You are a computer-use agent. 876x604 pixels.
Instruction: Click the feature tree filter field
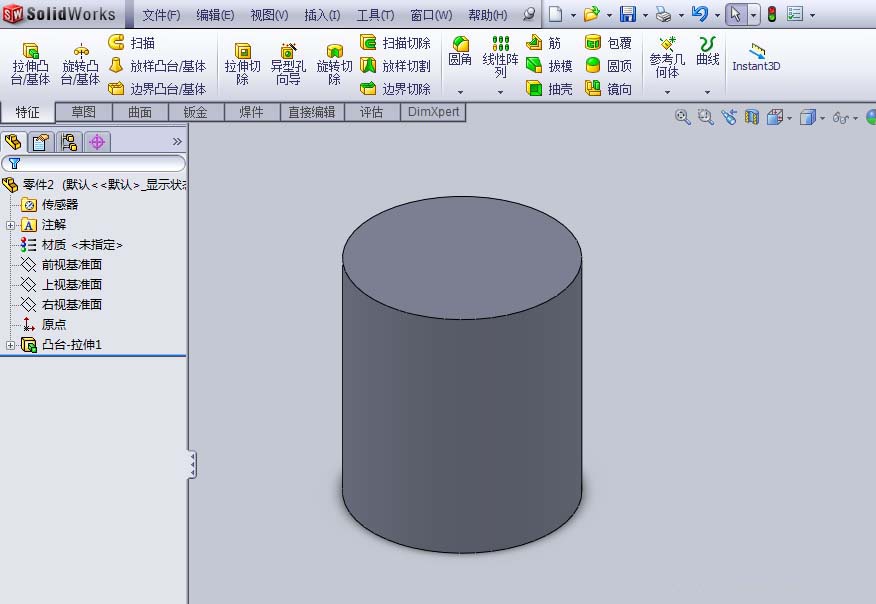94,163
